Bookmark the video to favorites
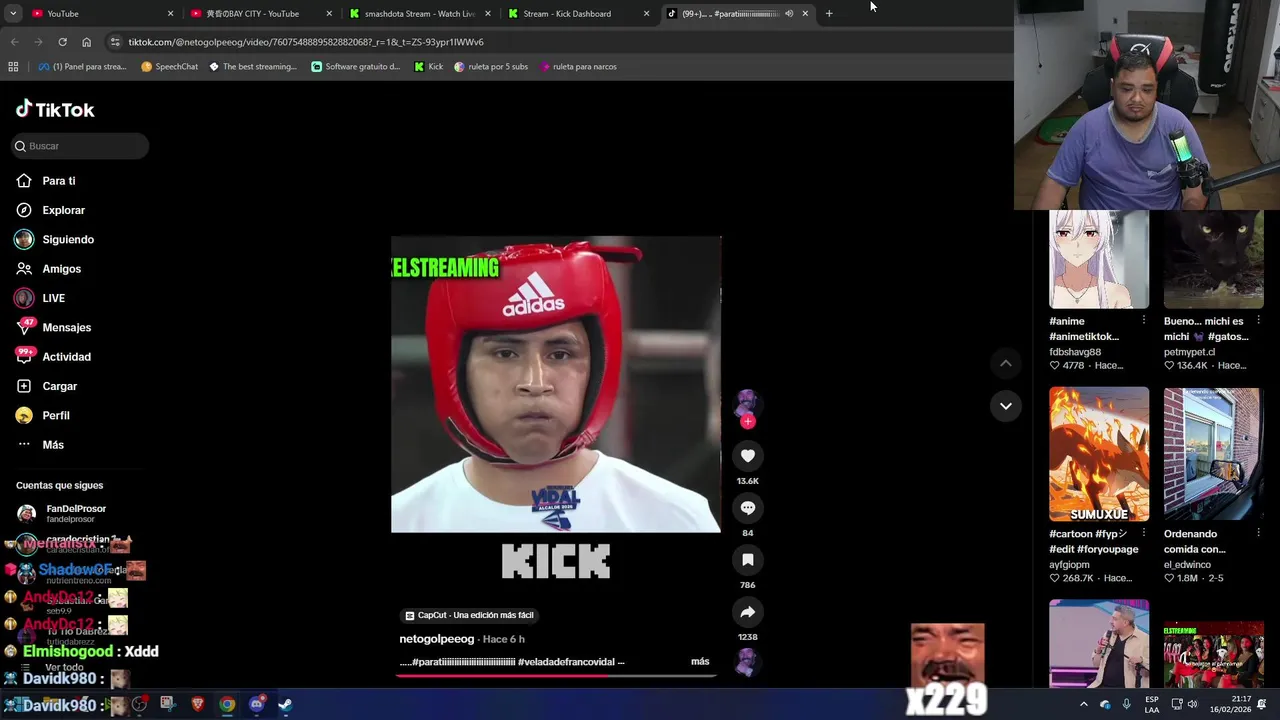Viewport: 1280px width, 720px height. (748, 560)
